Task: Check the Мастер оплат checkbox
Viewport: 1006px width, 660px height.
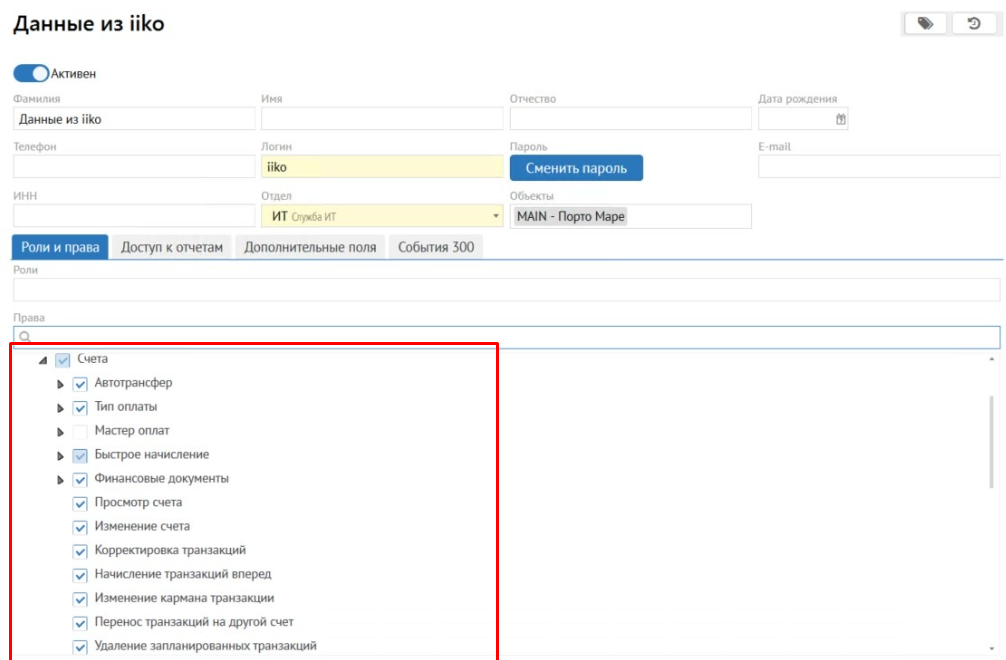Action: 80,431
